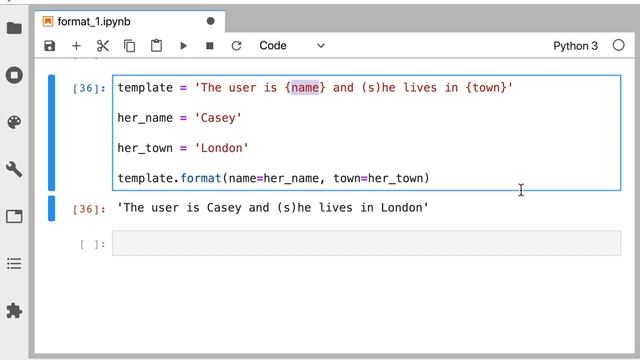The width and height of the screenshot is (640, 360).
Task: Click the 'London' string value
Action: tap(221, 148)
